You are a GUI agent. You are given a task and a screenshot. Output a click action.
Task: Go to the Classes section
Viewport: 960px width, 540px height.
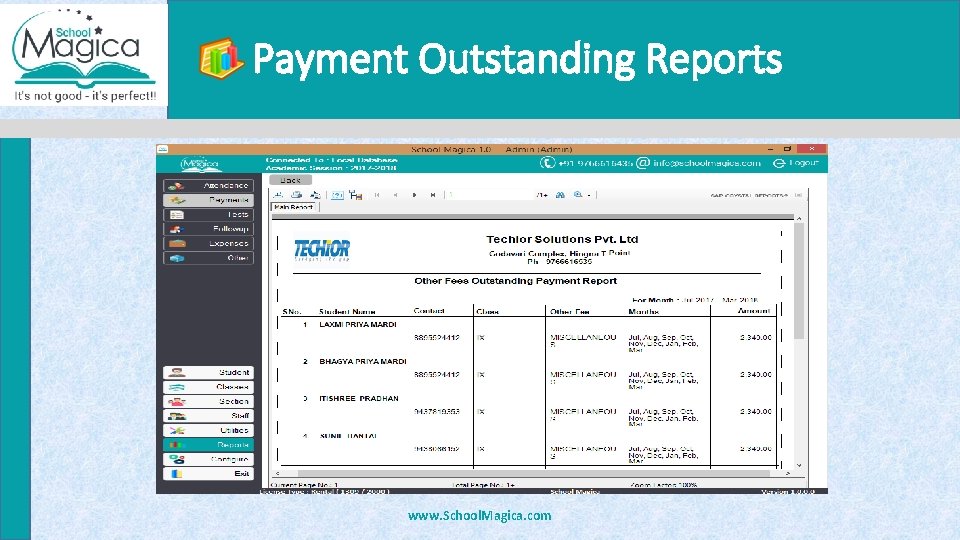click(208, 387)
